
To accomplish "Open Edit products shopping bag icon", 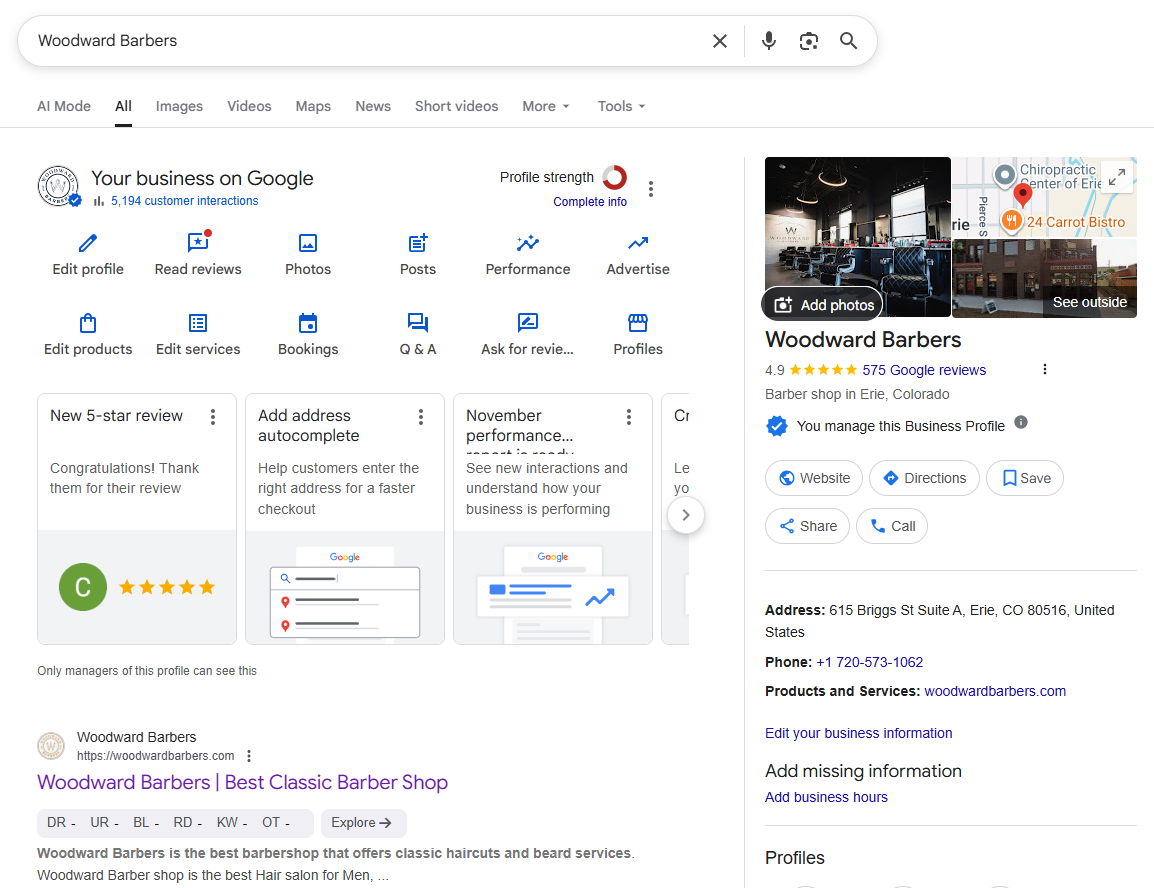I will (88, 323).
